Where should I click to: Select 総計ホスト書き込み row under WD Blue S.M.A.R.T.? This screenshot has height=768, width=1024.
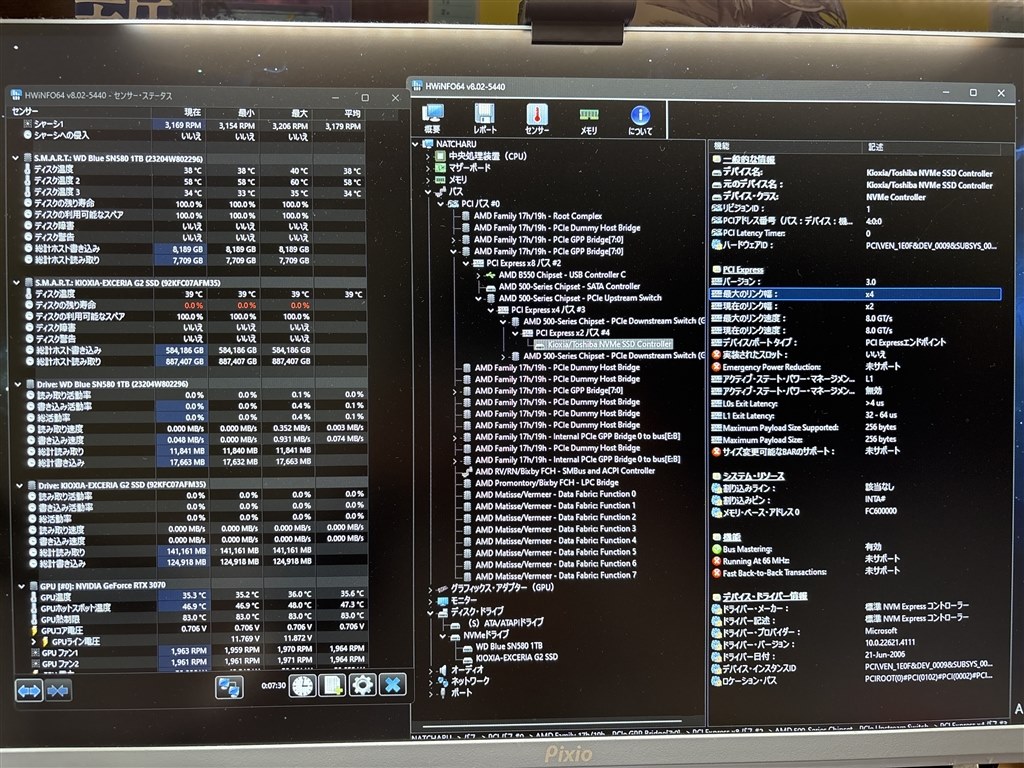193,249
